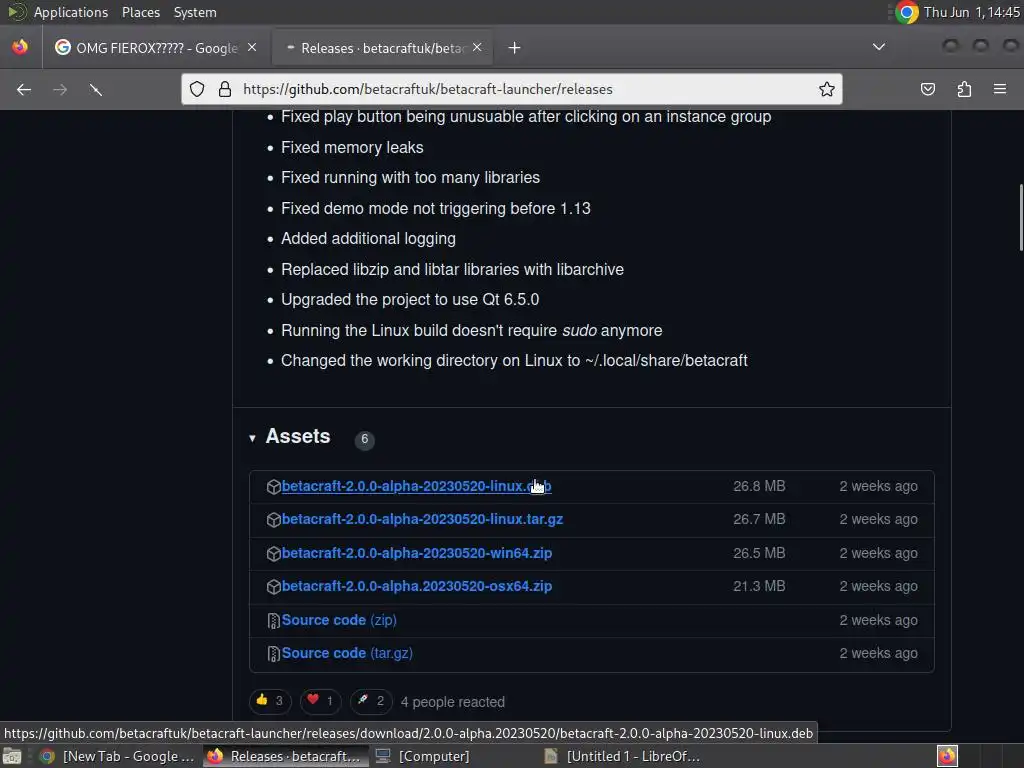Click the page vertical scrollbar thumb
Image resolution: width=1024 pixels, height=768 pixels.
pos(1021,217)
